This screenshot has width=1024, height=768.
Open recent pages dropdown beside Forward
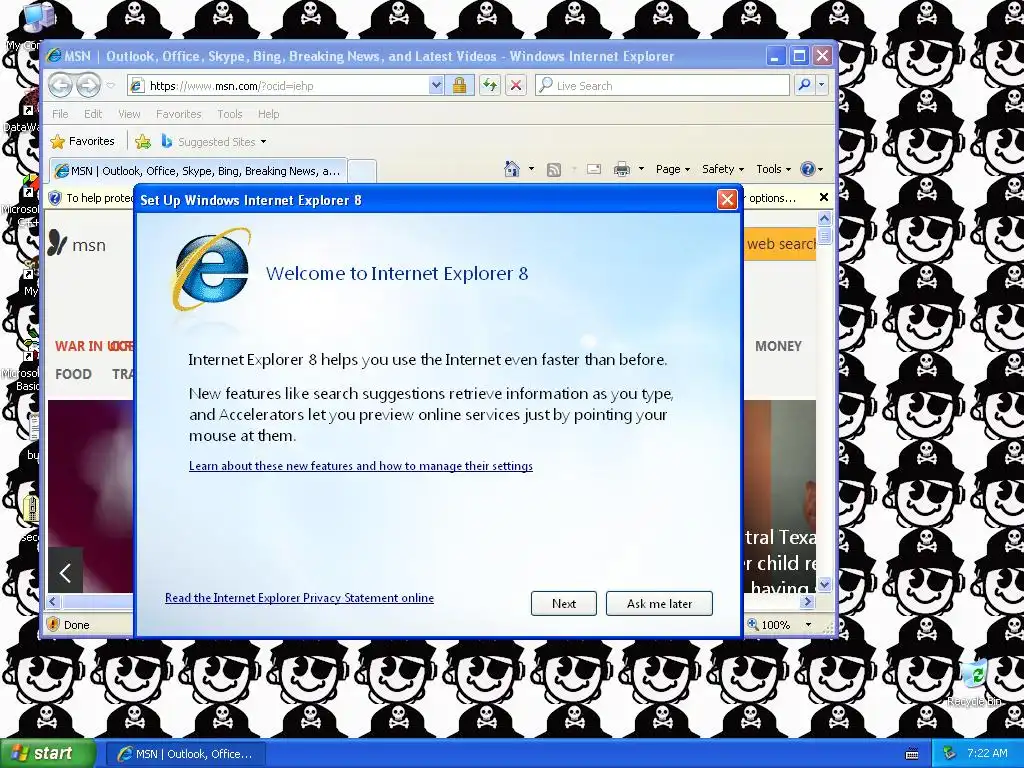110,86
